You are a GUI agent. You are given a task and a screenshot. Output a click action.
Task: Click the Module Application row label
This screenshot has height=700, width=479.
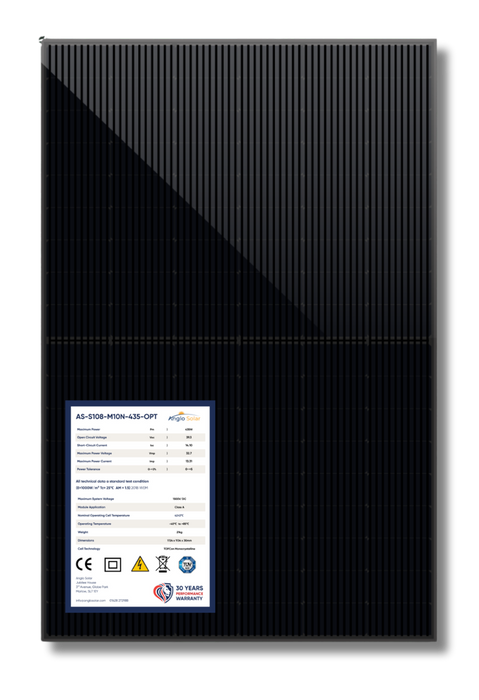tap(92, 507)
